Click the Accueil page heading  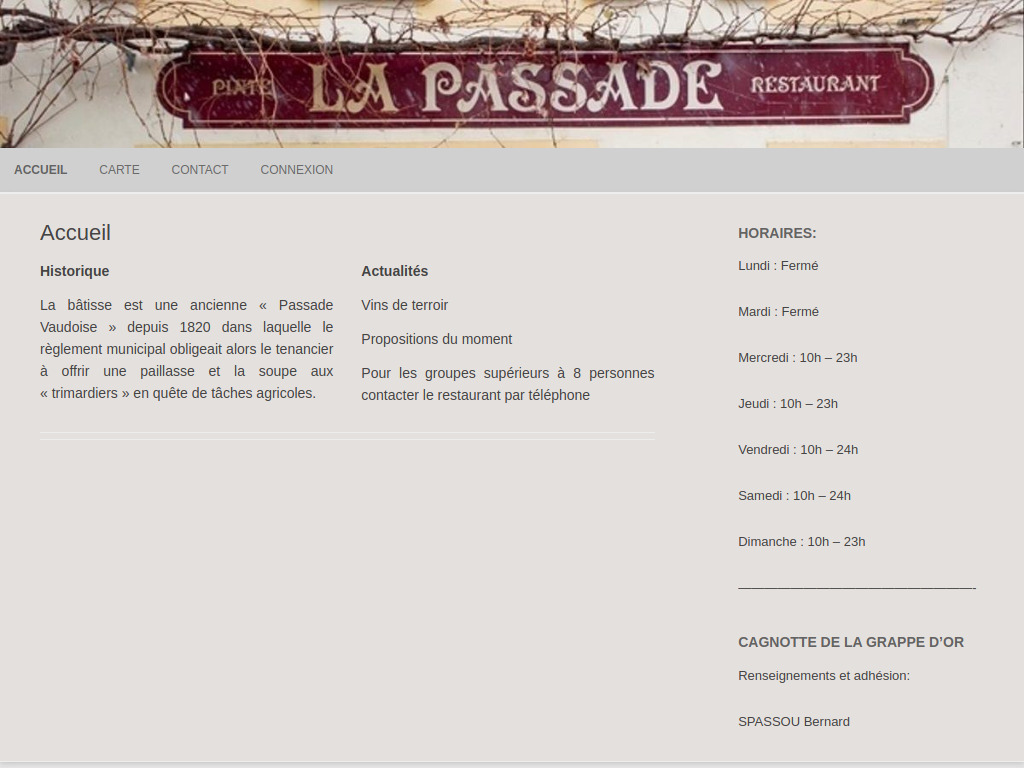tap(75, 232)
